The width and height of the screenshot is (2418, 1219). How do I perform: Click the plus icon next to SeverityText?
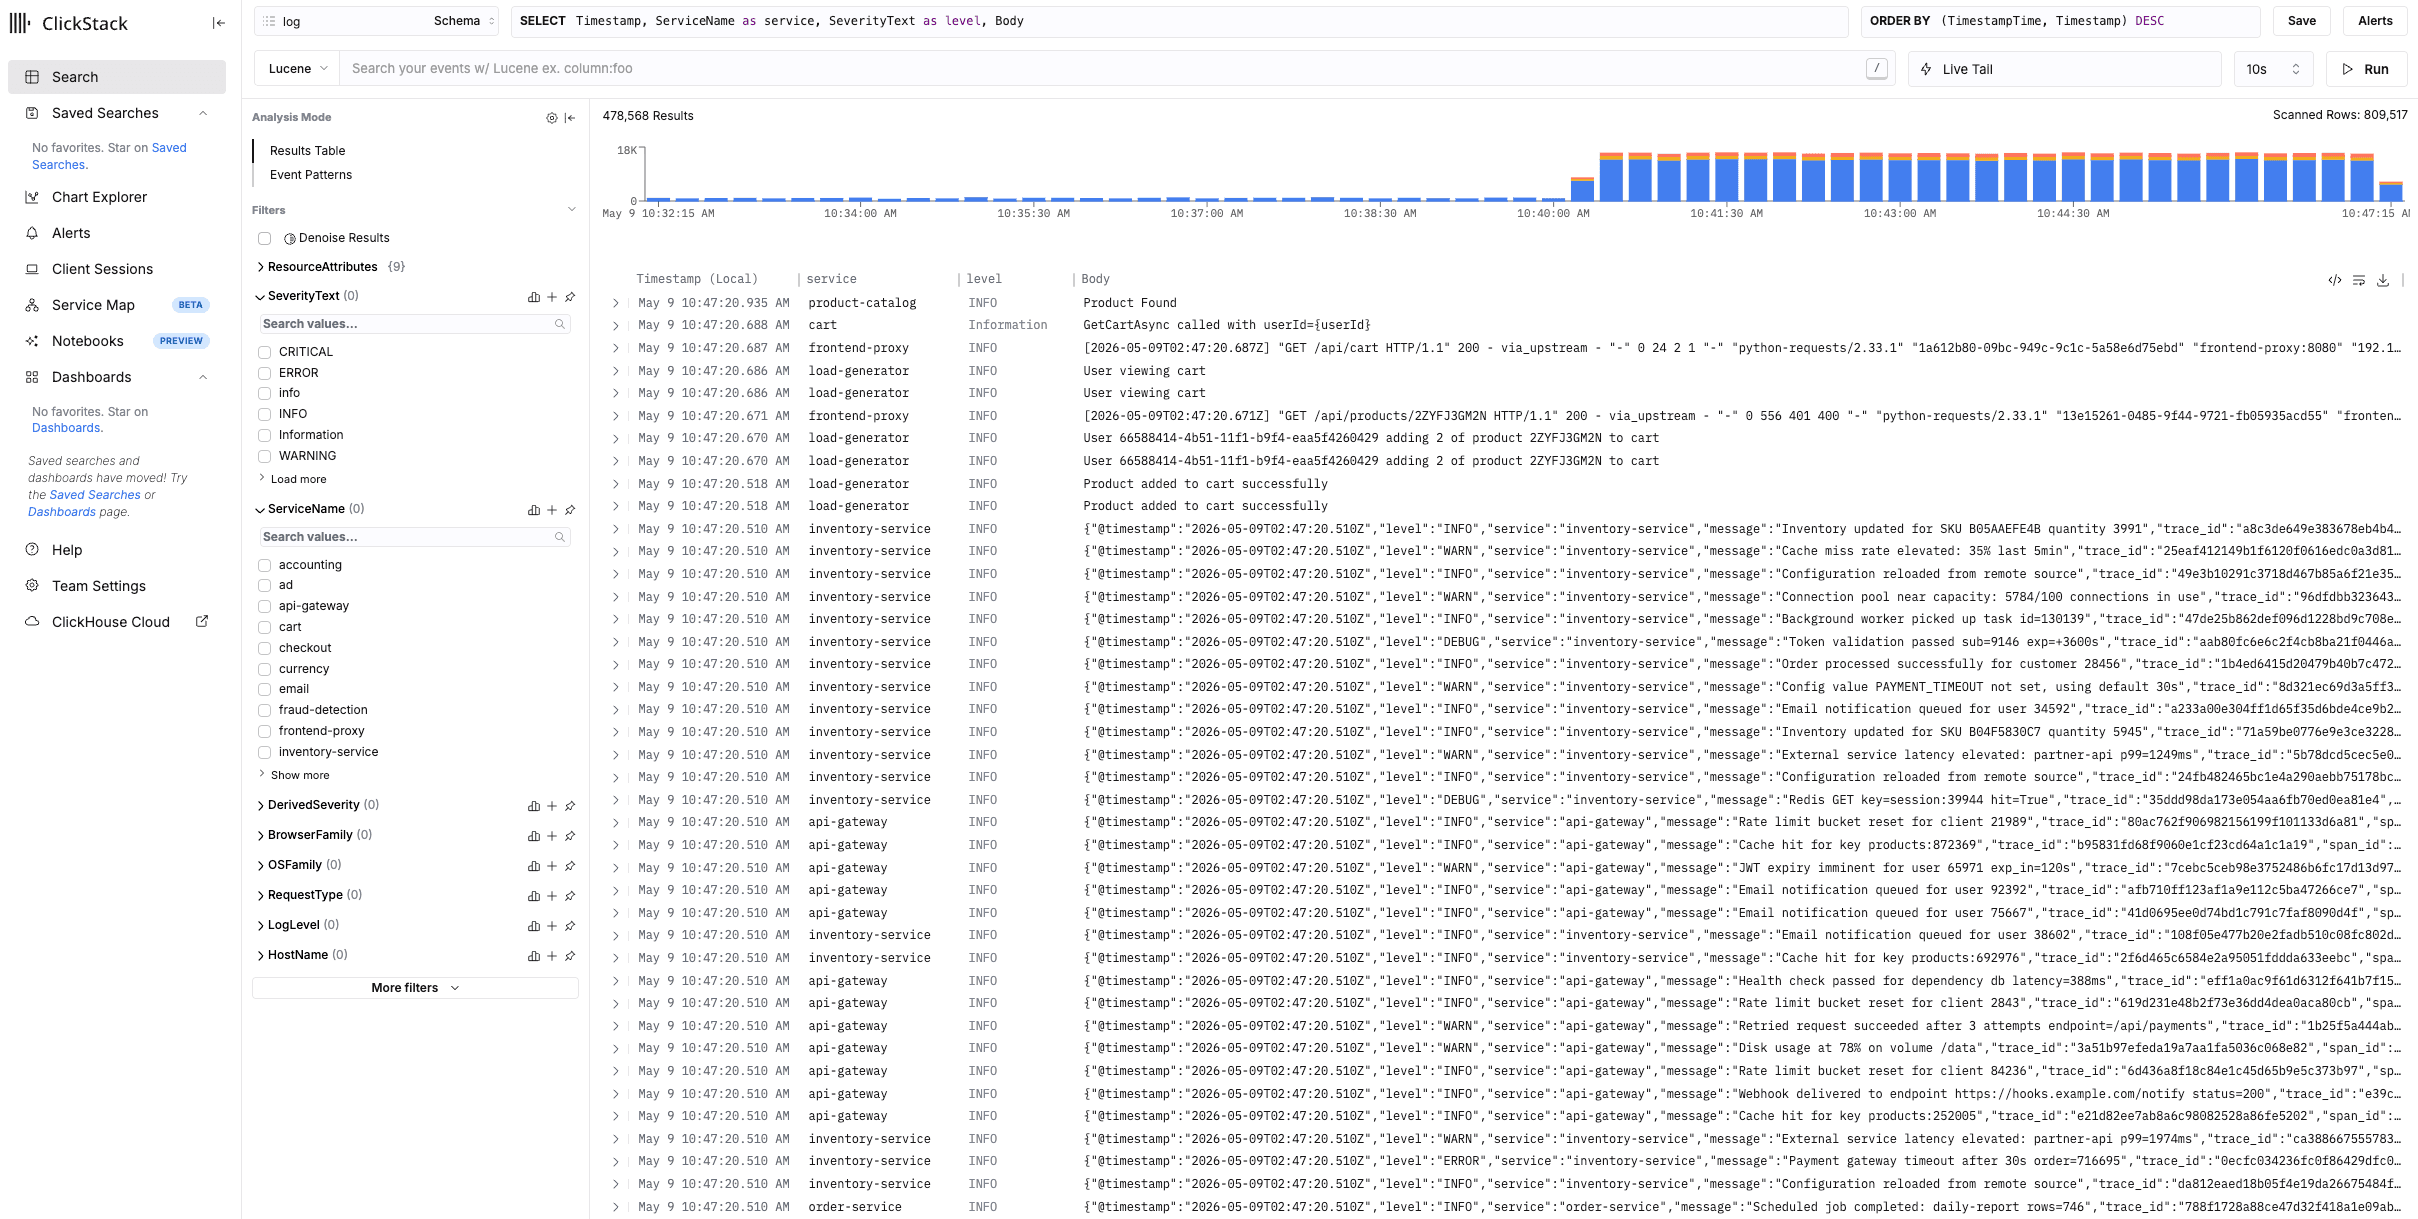(552, 297)
